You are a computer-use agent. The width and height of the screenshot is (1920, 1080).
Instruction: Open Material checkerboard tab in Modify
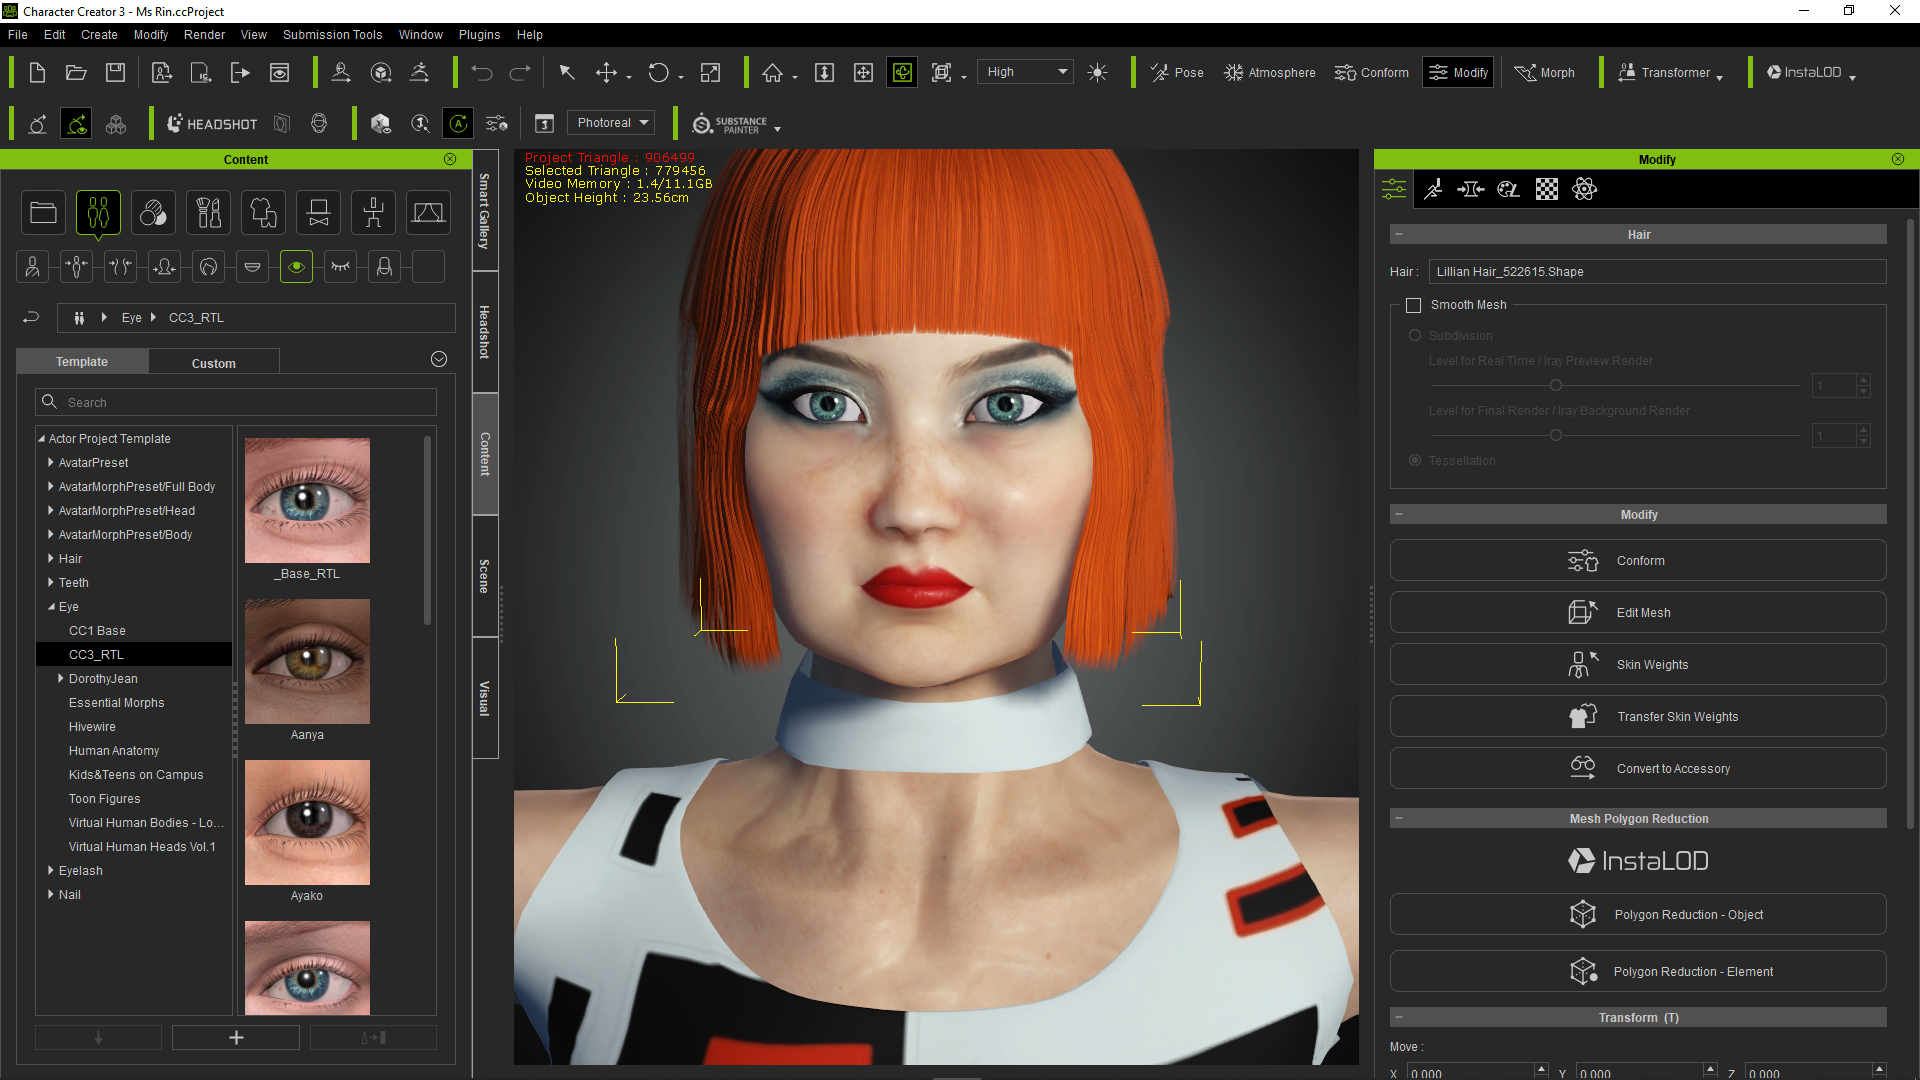[1546, 189]
